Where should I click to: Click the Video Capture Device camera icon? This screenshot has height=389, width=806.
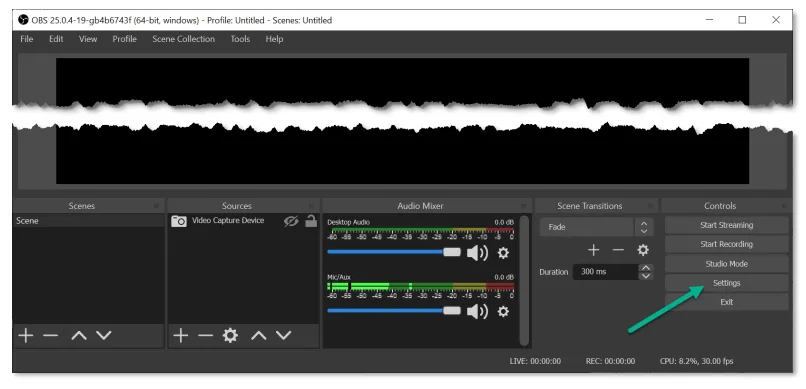click(179, 221)
